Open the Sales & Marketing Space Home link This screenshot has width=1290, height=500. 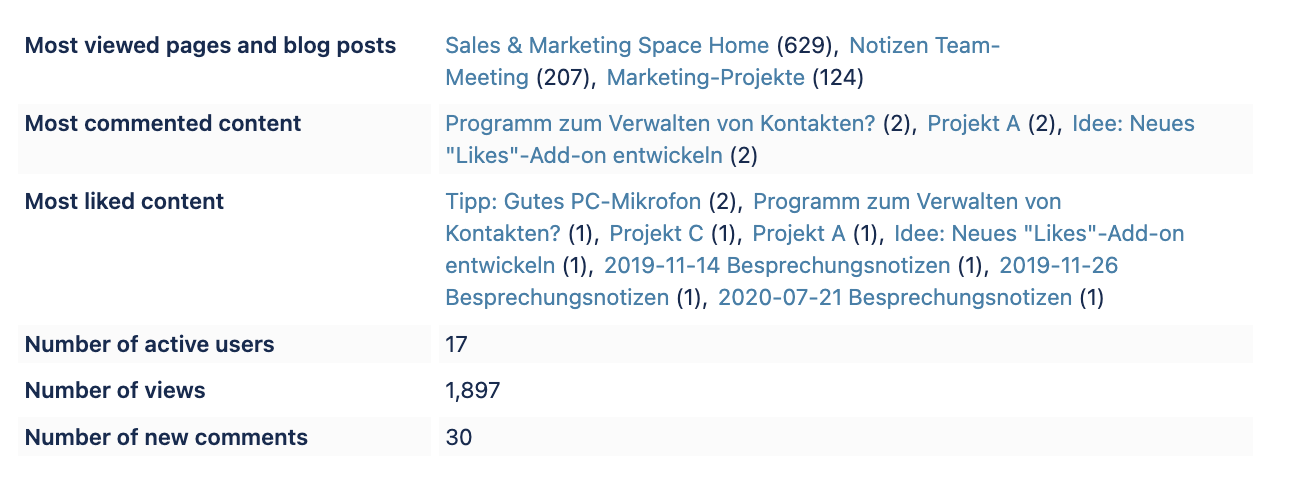coord(607,46)
